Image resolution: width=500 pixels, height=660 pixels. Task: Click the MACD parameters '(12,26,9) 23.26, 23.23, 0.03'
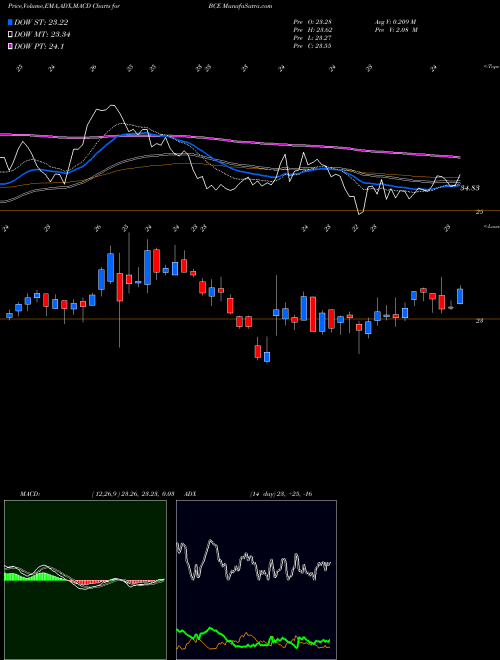pos(133,494)
